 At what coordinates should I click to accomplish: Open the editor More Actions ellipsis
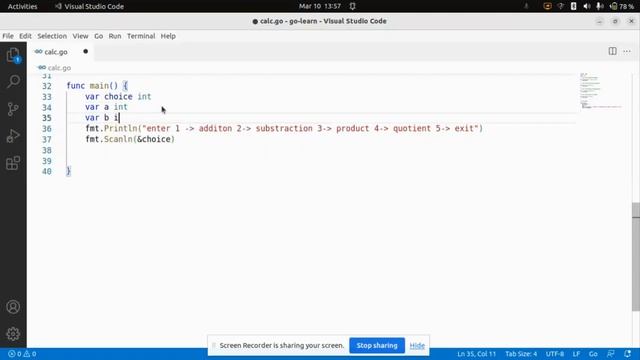click(627, 51)
